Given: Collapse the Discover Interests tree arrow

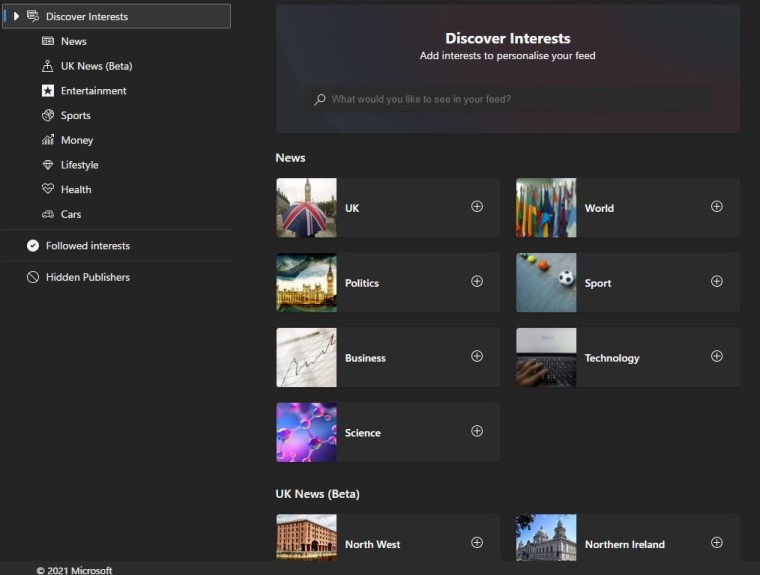Looking at the screenshot, I should tap(16, 16).
